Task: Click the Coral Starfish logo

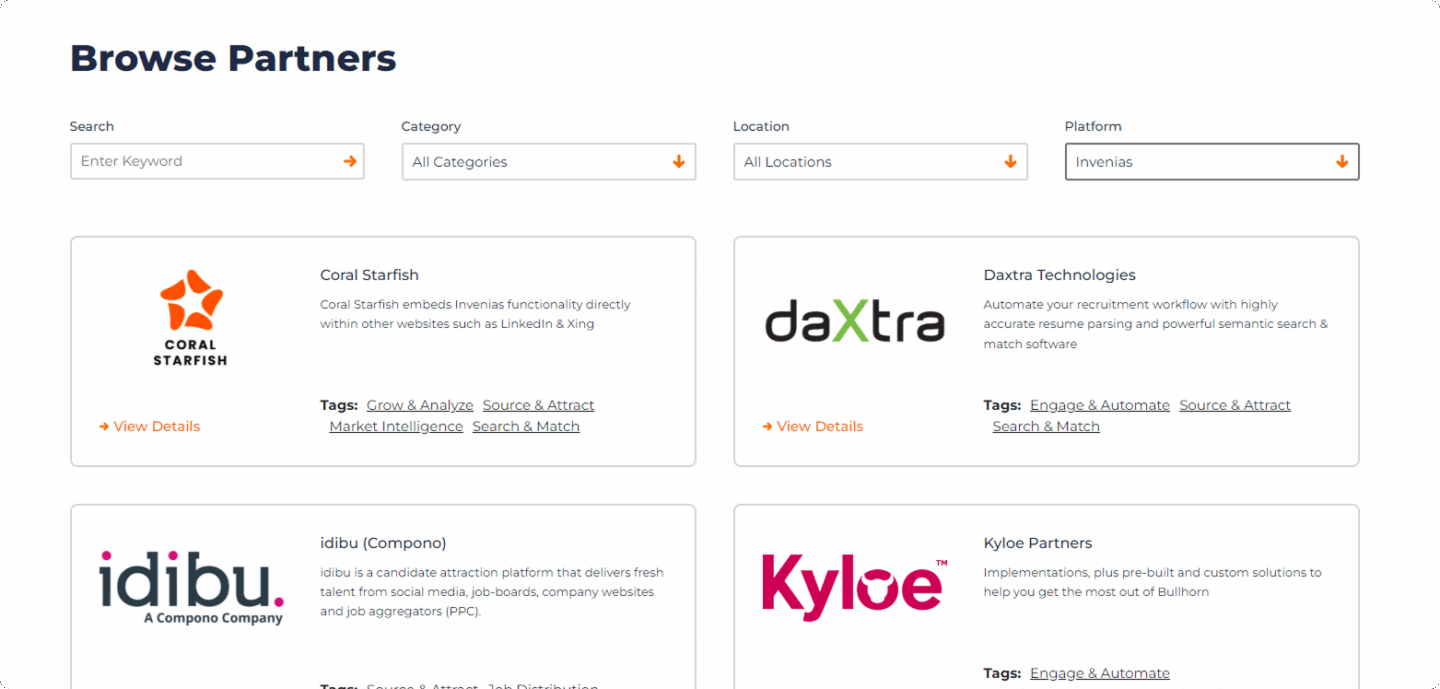Action: click(x=190, y=317)
